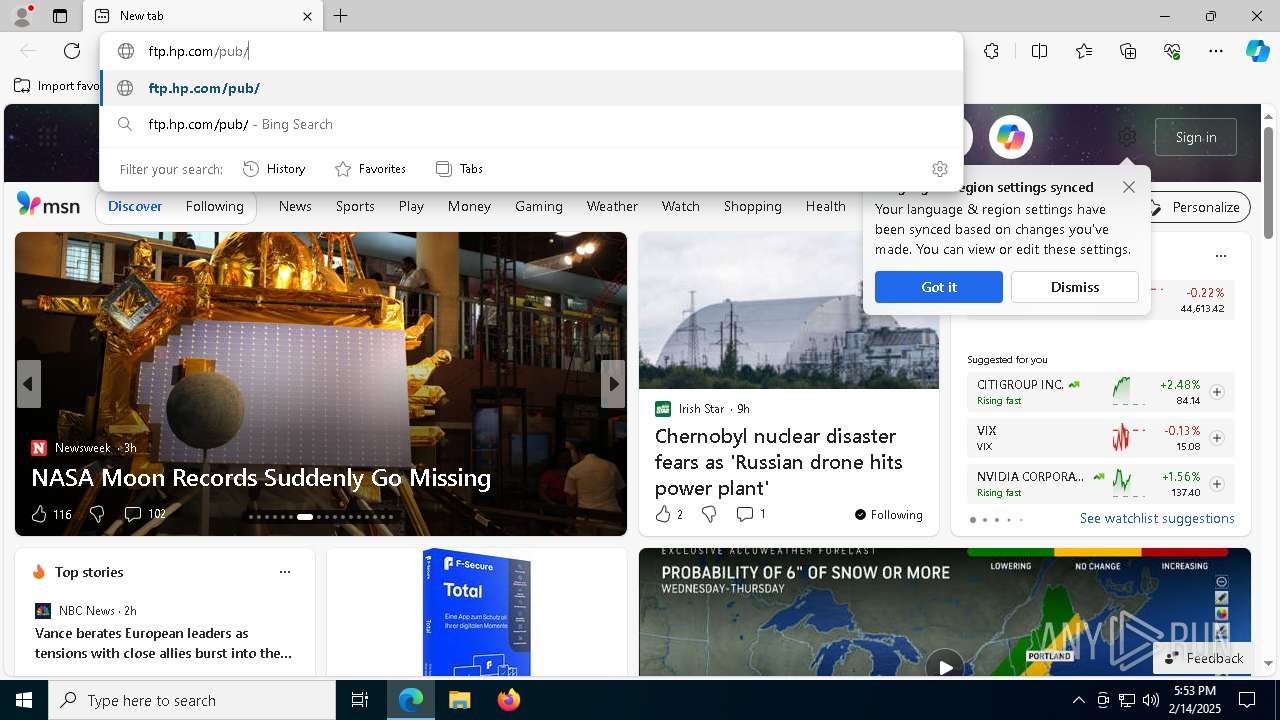The height and width of the screenshot is (720, 1280).
Task: Dislike the NASA story thumbs down
Action: (97, 514)
